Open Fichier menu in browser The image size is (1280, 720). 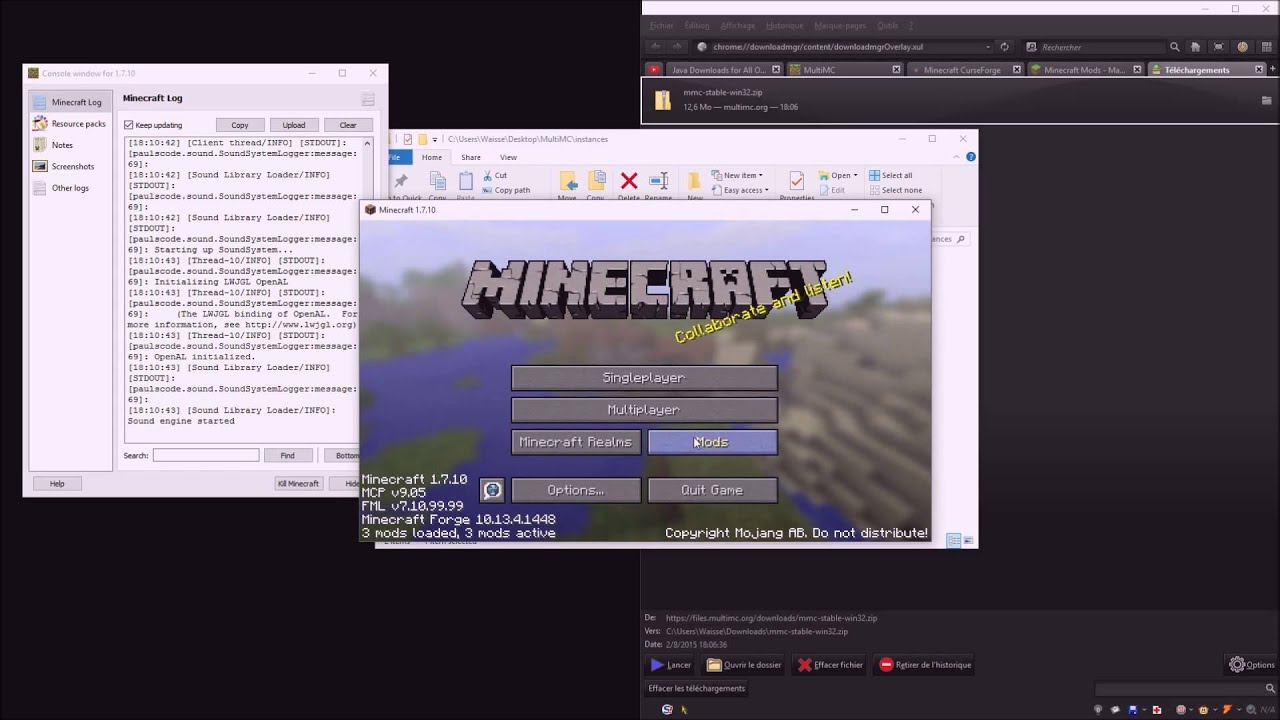pyautogui.click(x=662, y=26)
